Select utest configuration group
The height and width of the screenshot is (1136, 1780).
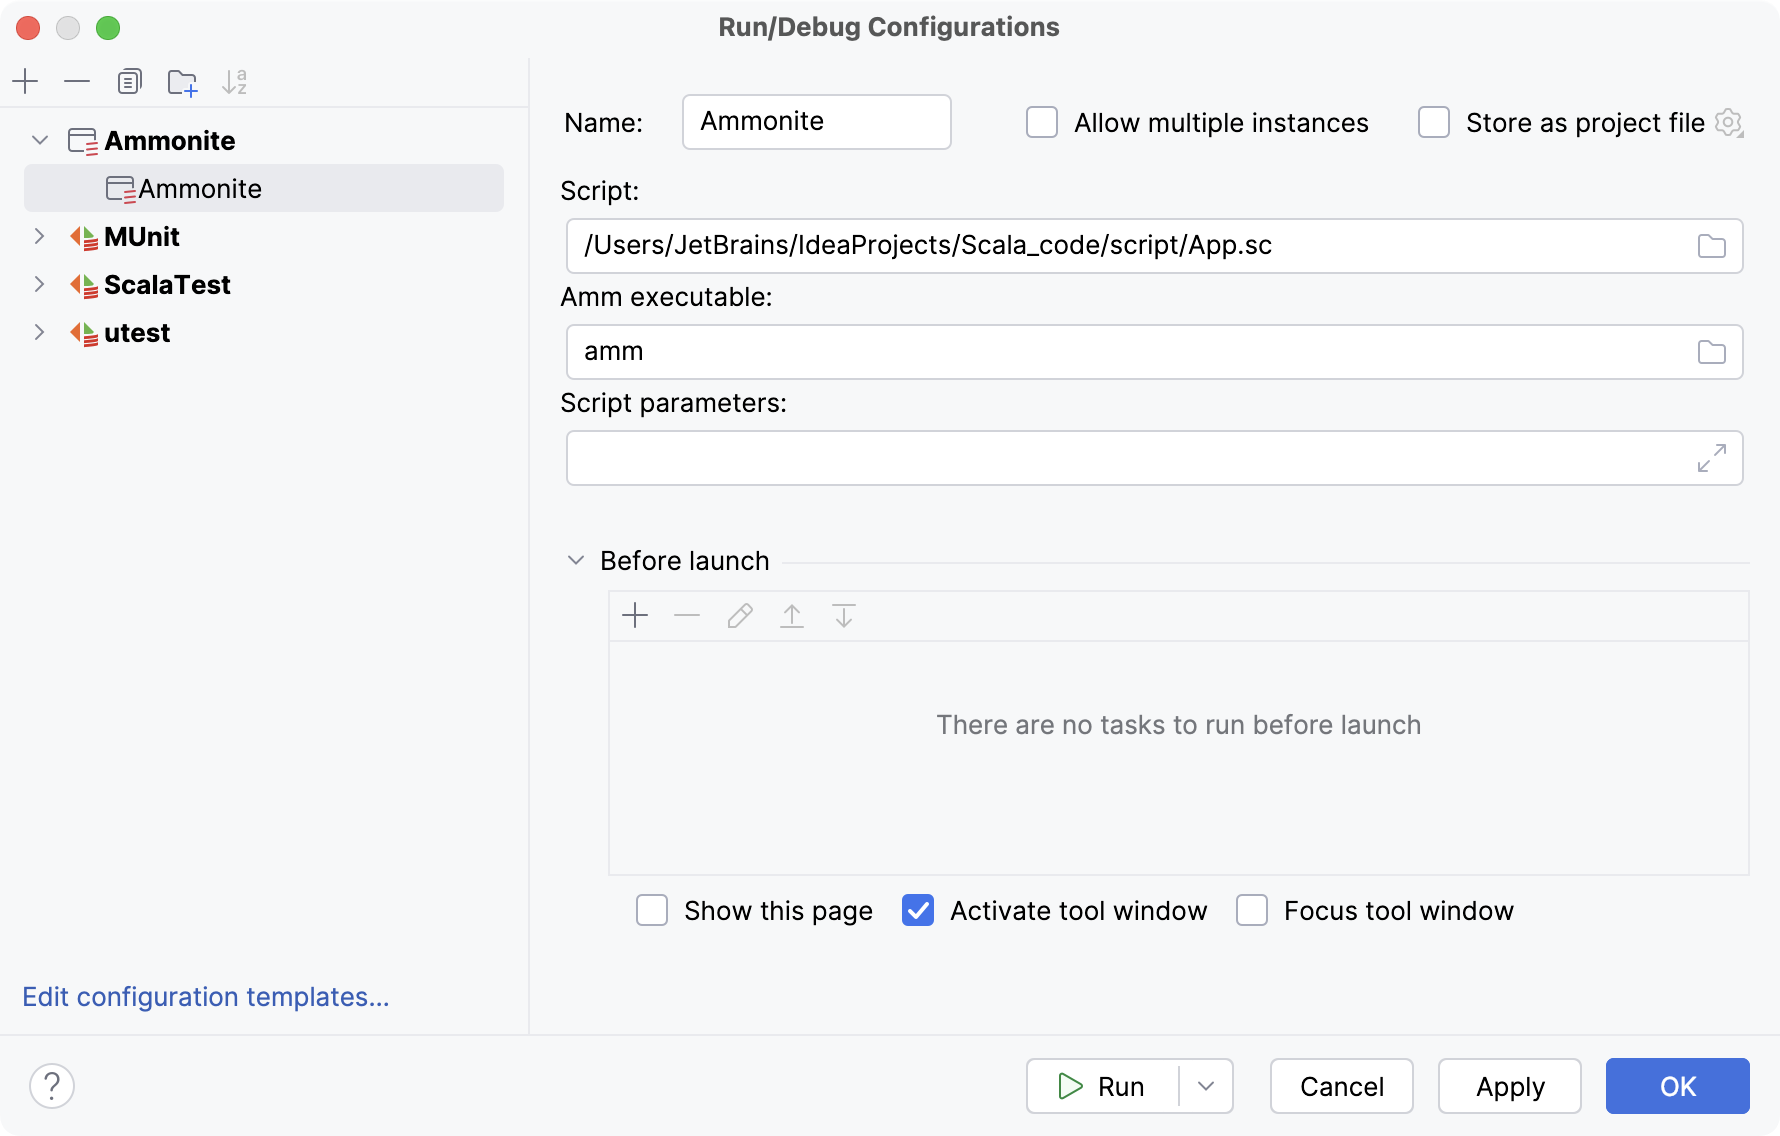click(137, 333)
